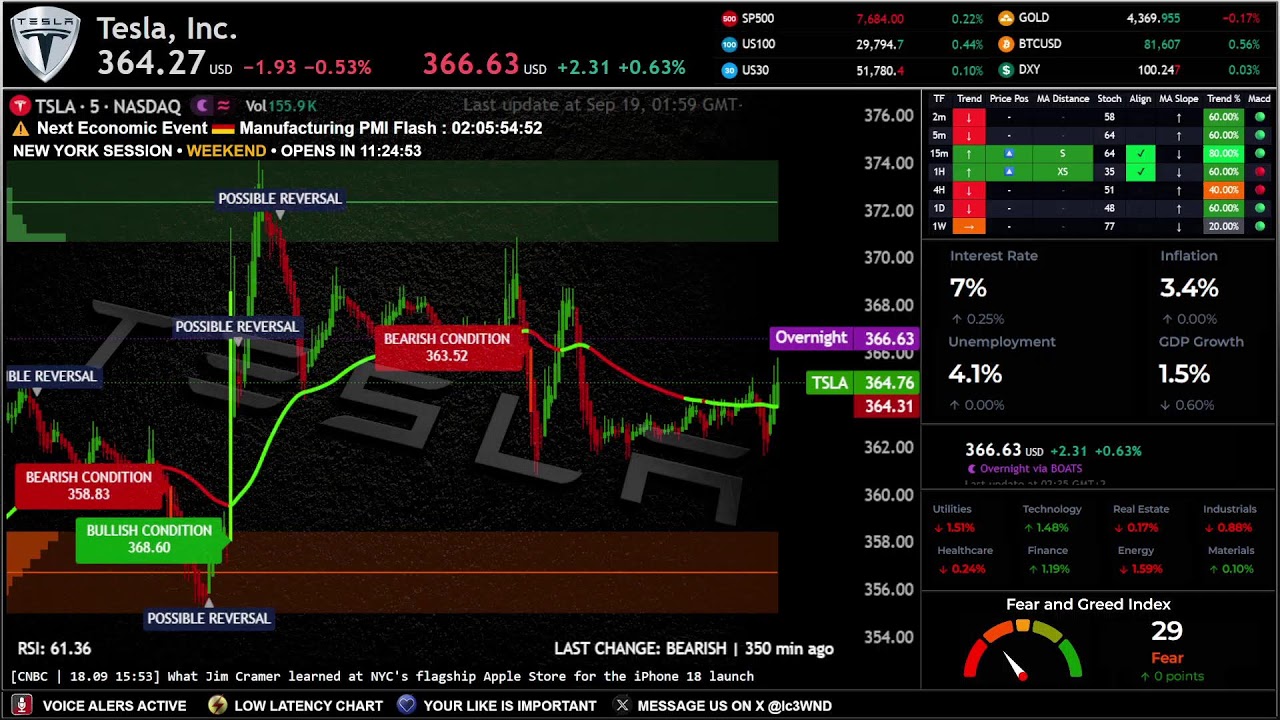Viewport: 1280px width, 720px height.
Task: Click the microphone icon beside Voice Alers Active
Action: coord(21,705)
